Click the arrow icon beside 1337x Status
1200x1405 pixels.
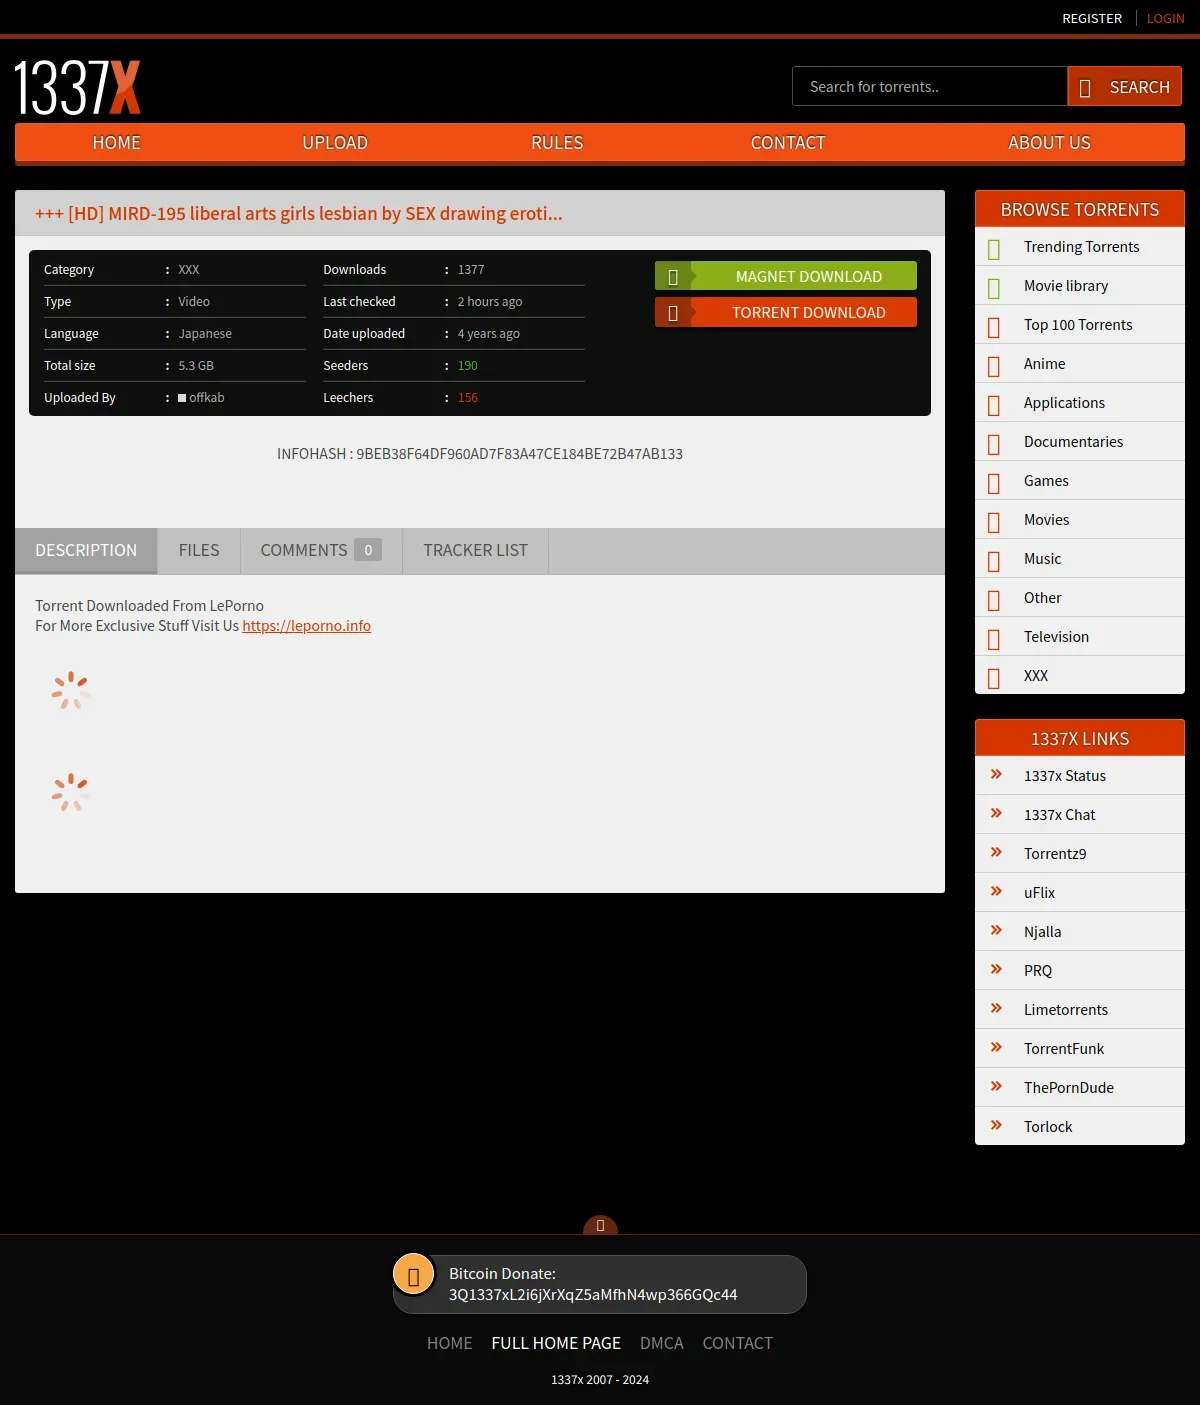(x=996, y=774)
